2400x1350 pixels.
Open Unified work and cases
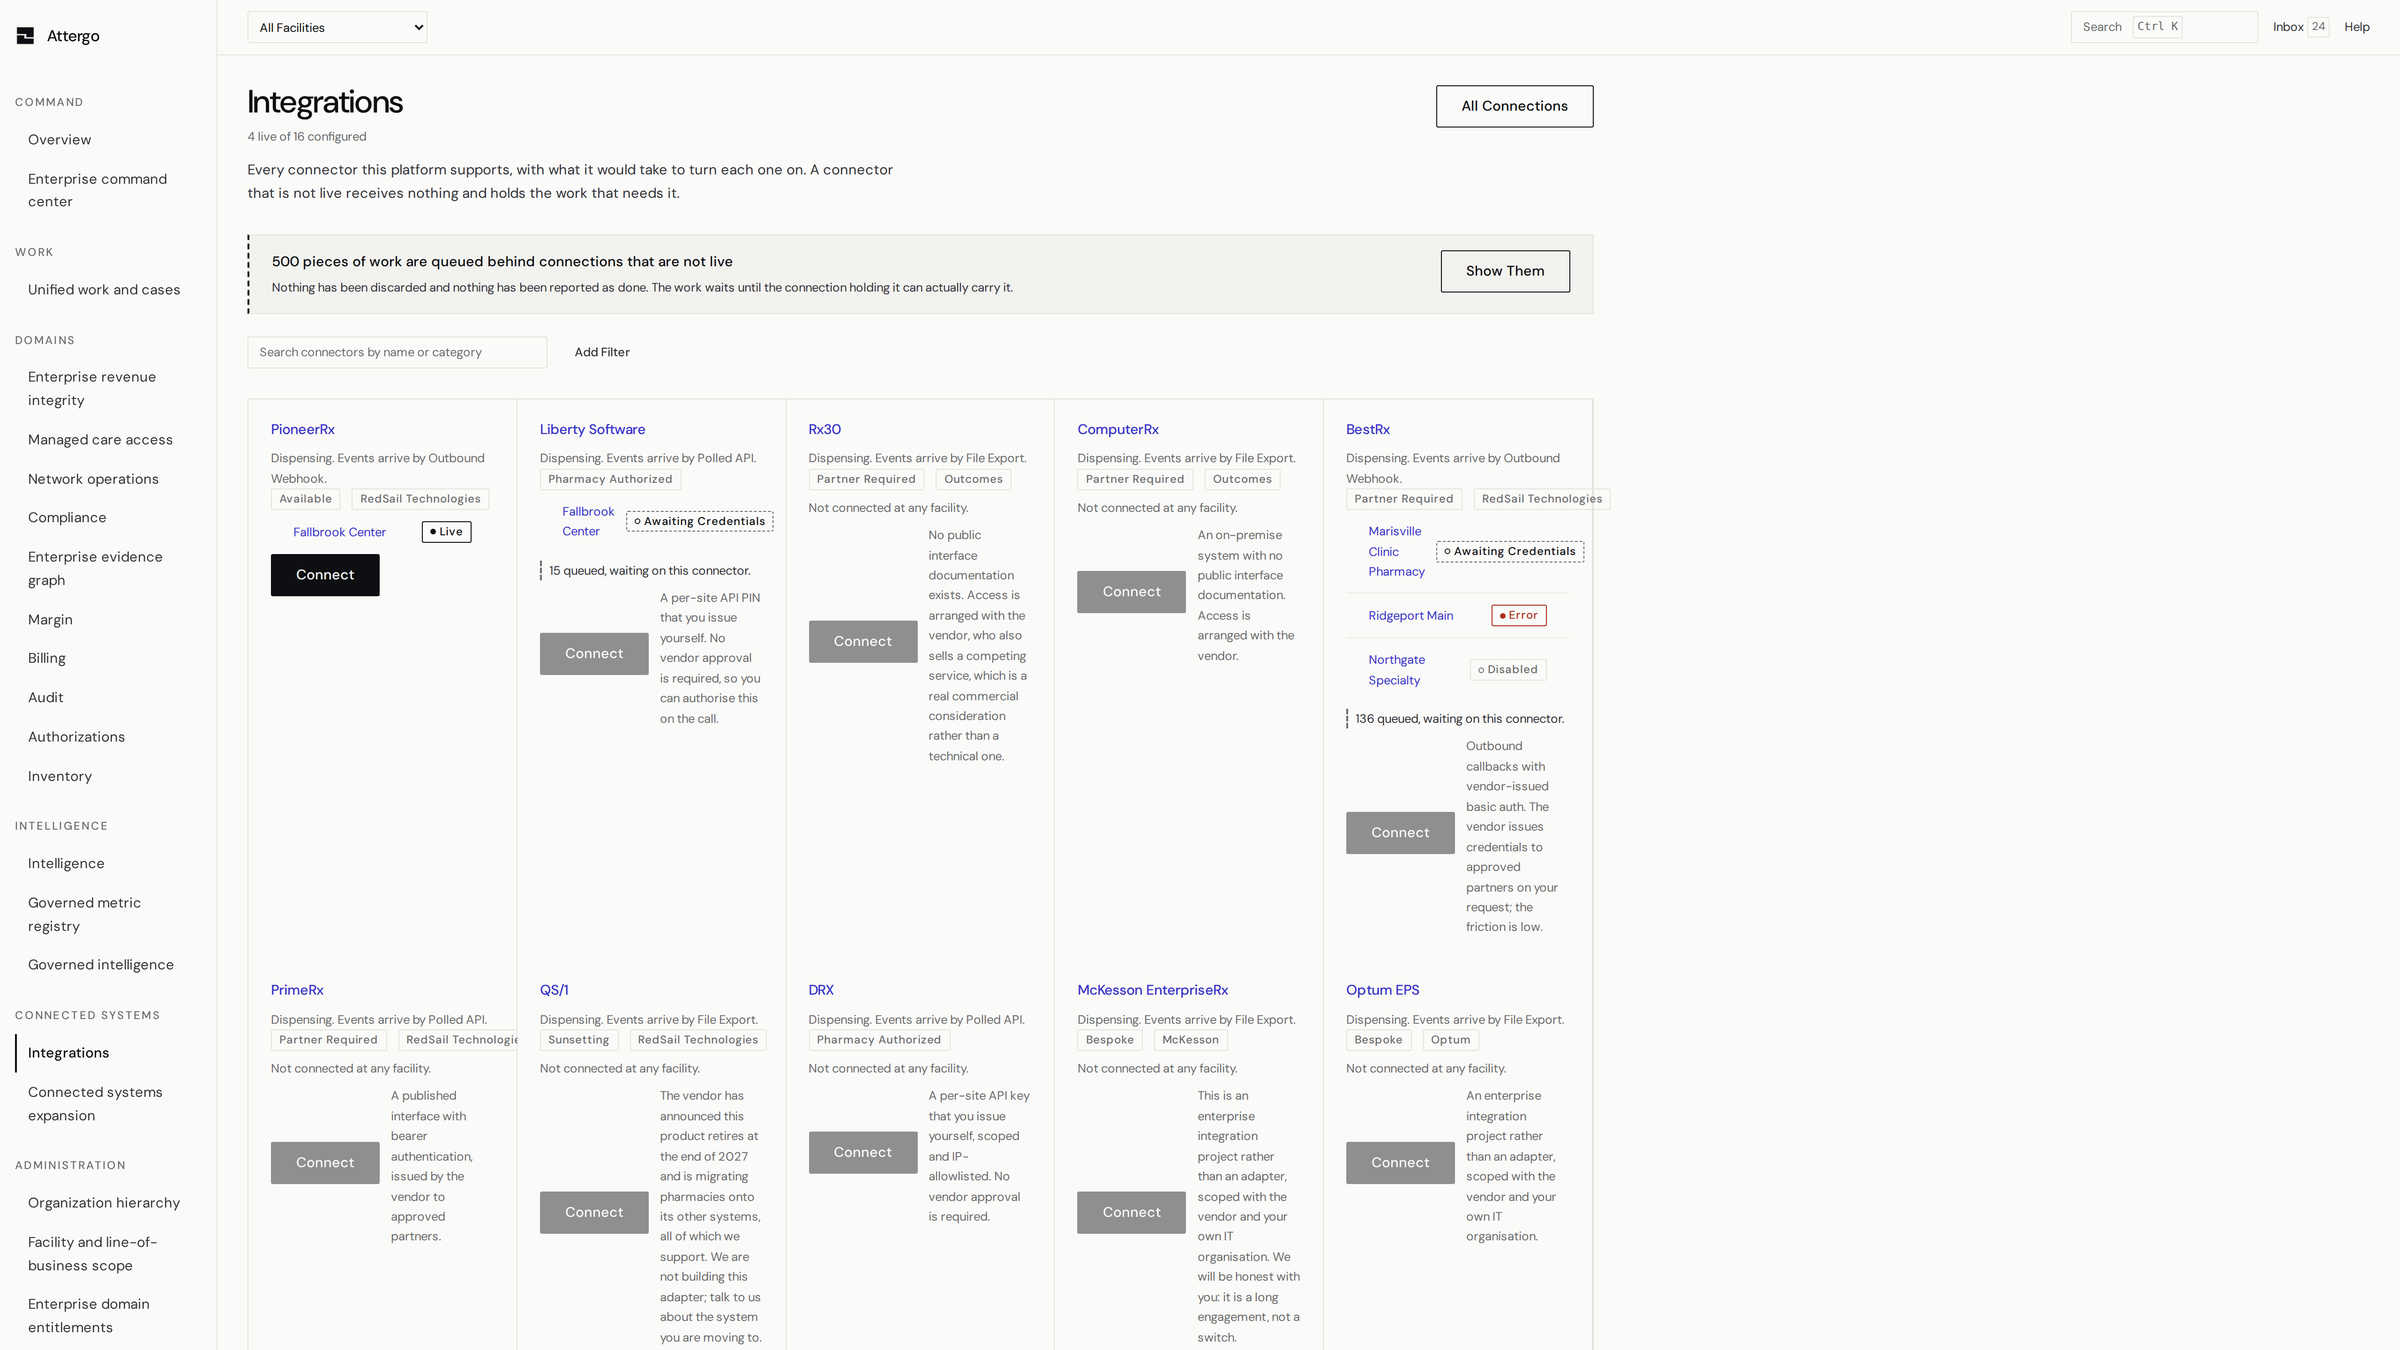click(x=104, y=290)
